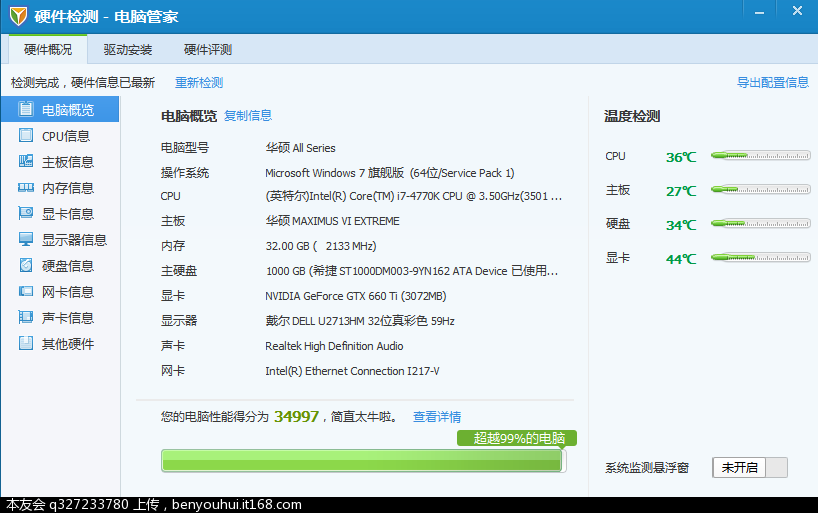
Task: Click the 导出配置信息 link
Action: (773, 82)
